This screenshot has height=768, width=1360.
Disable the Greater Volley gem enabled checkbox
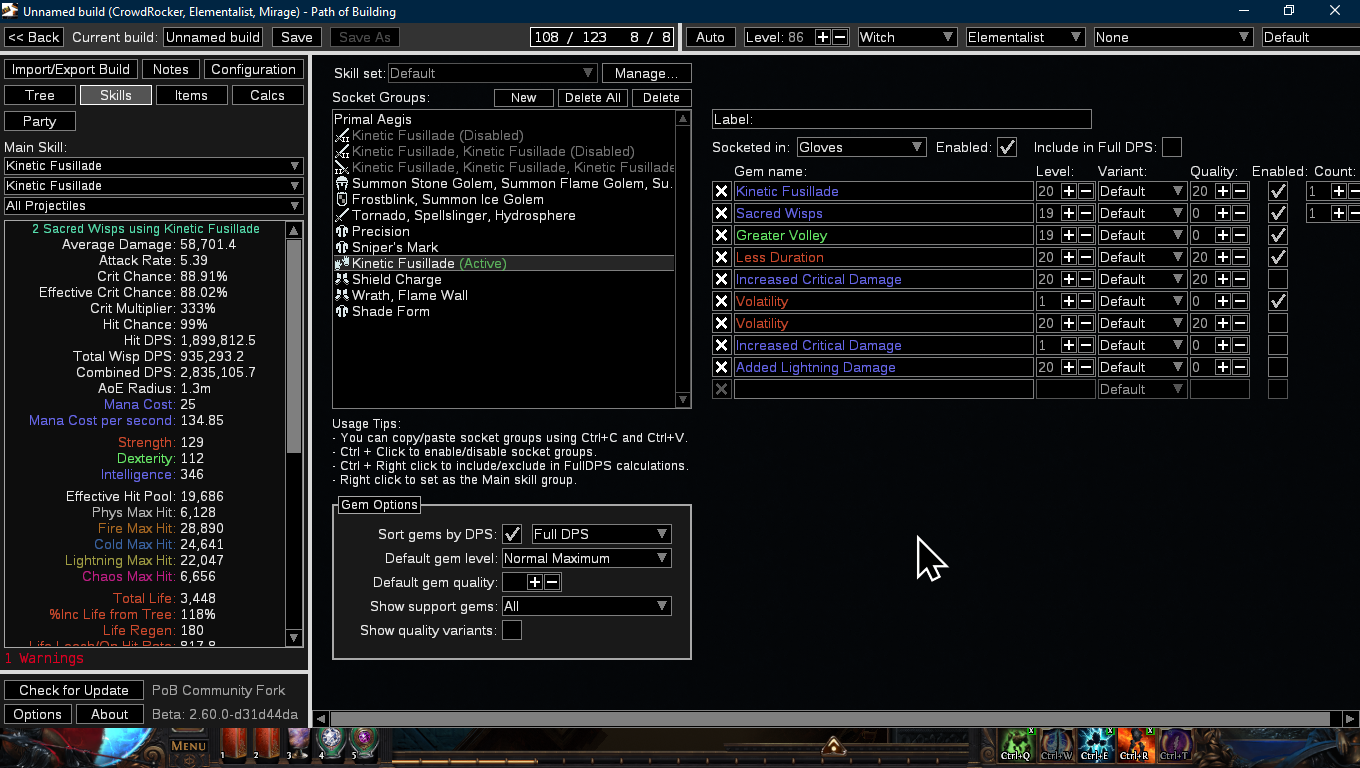coord(1278,235)
